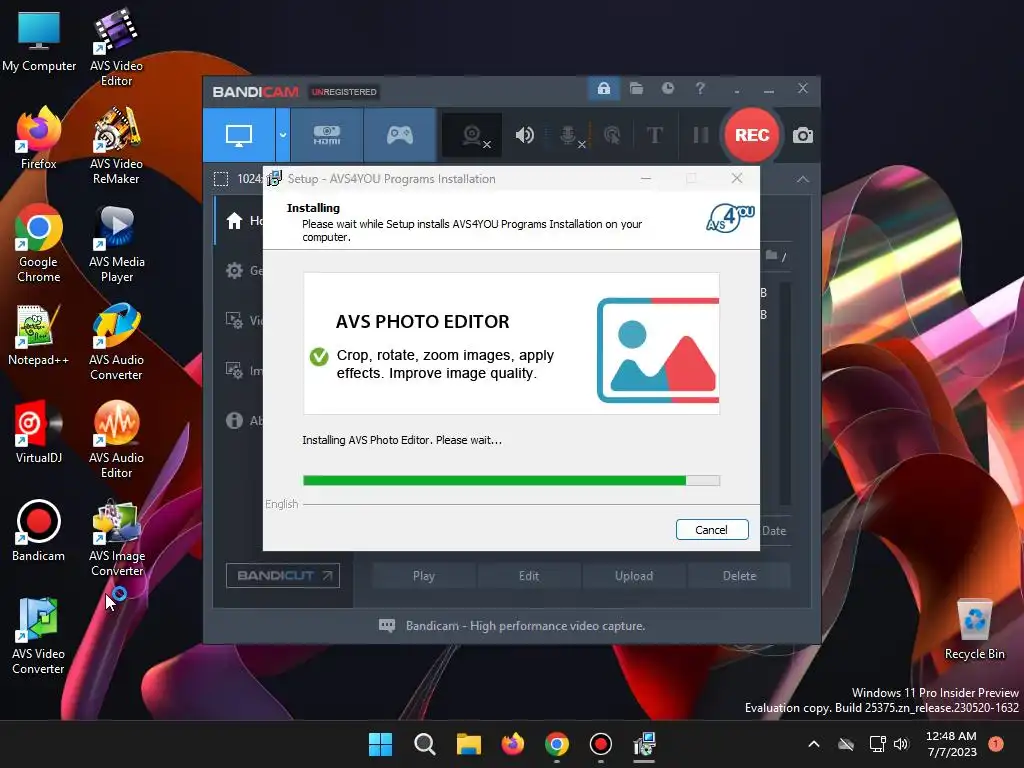Select Bandicam HDMI device recording mode
The width and height of the screenshot is (1024, 768).
[x=327, y=135]
